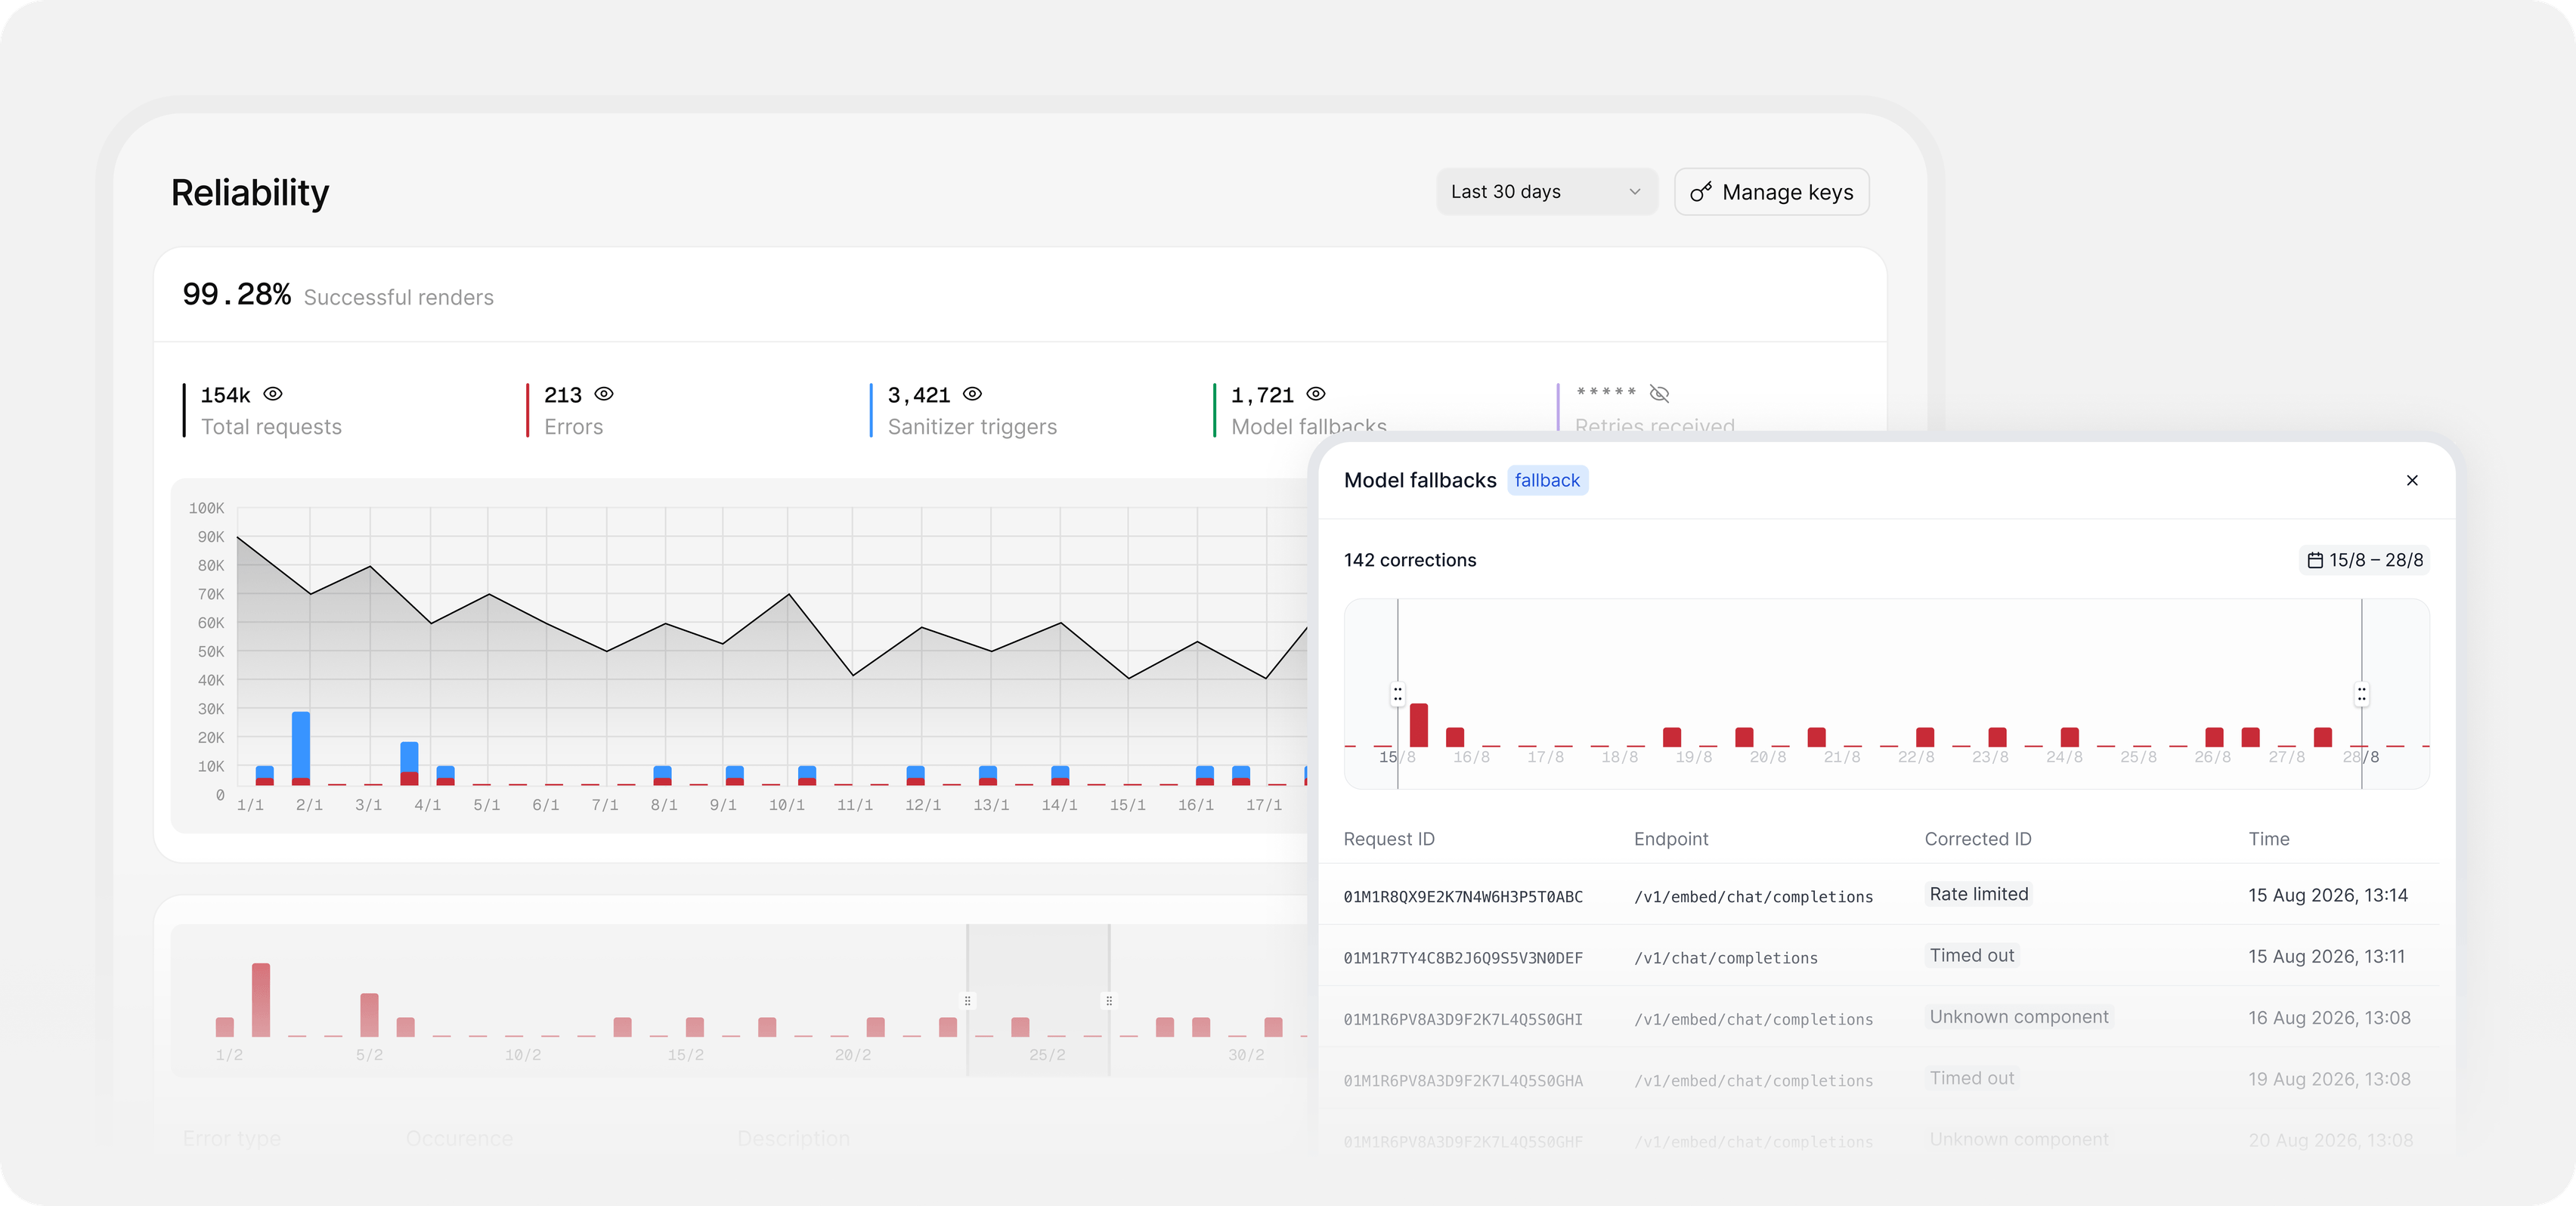Click the Endpoint column header

tap(1670, 839)
